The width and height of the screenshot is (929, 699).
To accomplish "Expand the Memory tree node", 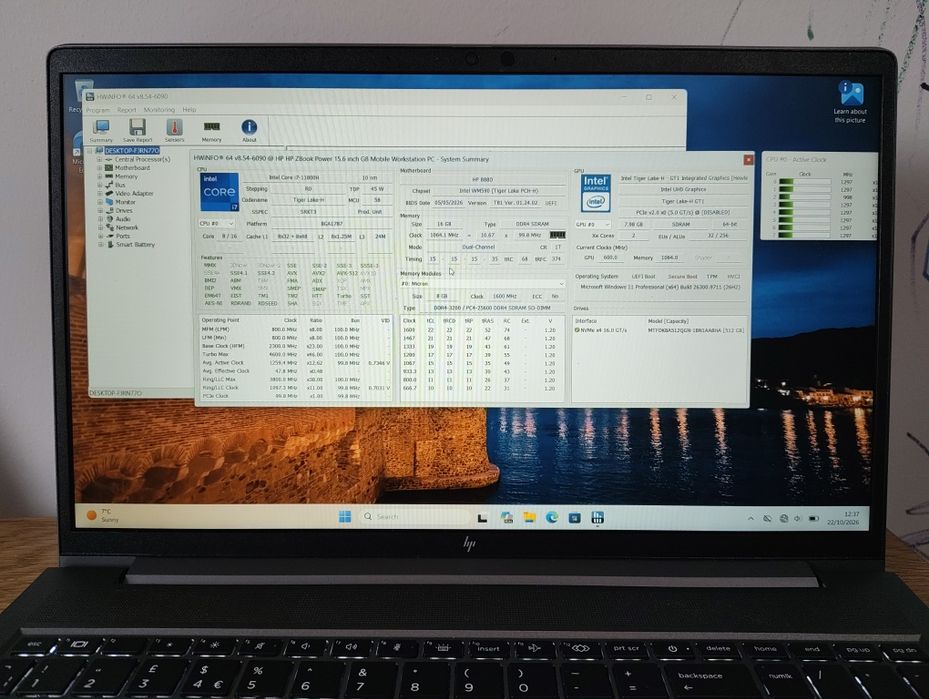I will point(100,177).
